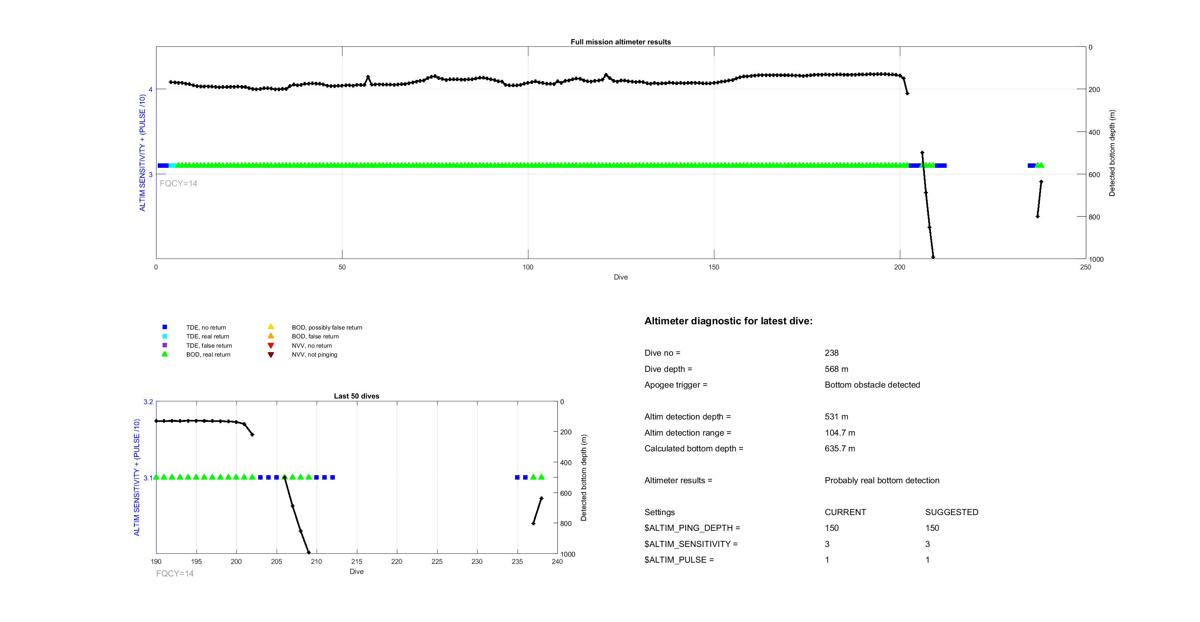Click the current ALTIM_SENSITIVITY value 3
1200x622 pixels.
pyautogui.click(x=828, y=544)
